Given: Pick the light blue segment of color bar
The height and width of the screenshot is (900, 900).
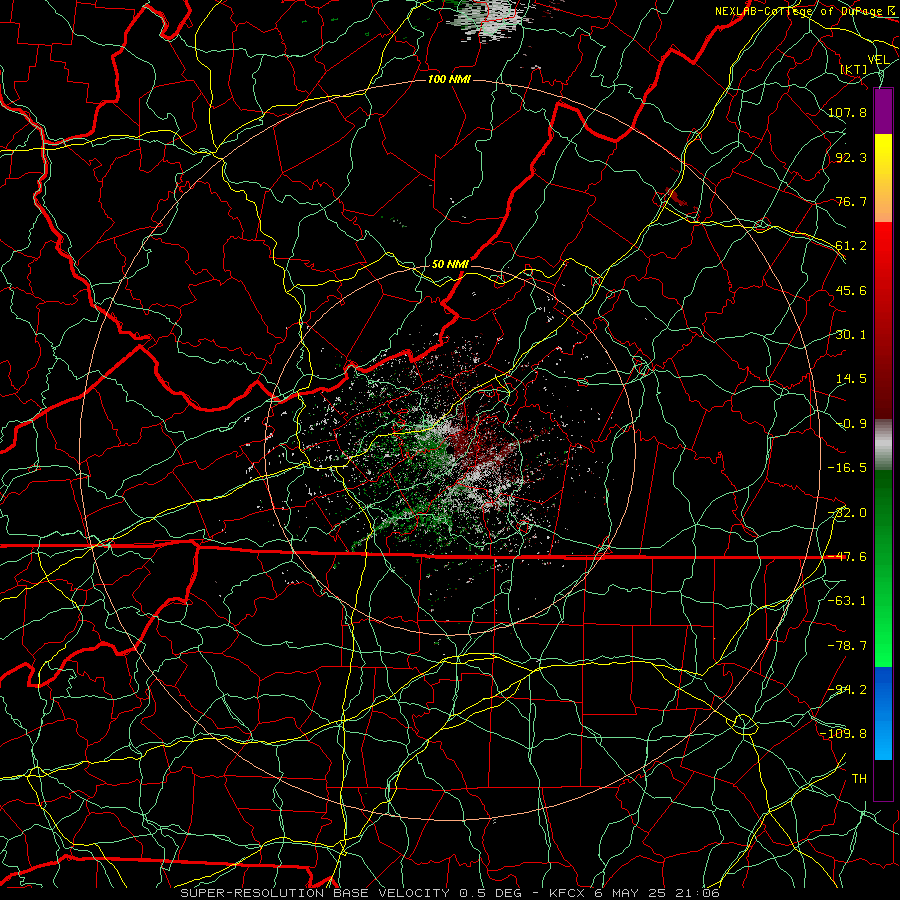Looking at the screenshot, I should (883, 740).
